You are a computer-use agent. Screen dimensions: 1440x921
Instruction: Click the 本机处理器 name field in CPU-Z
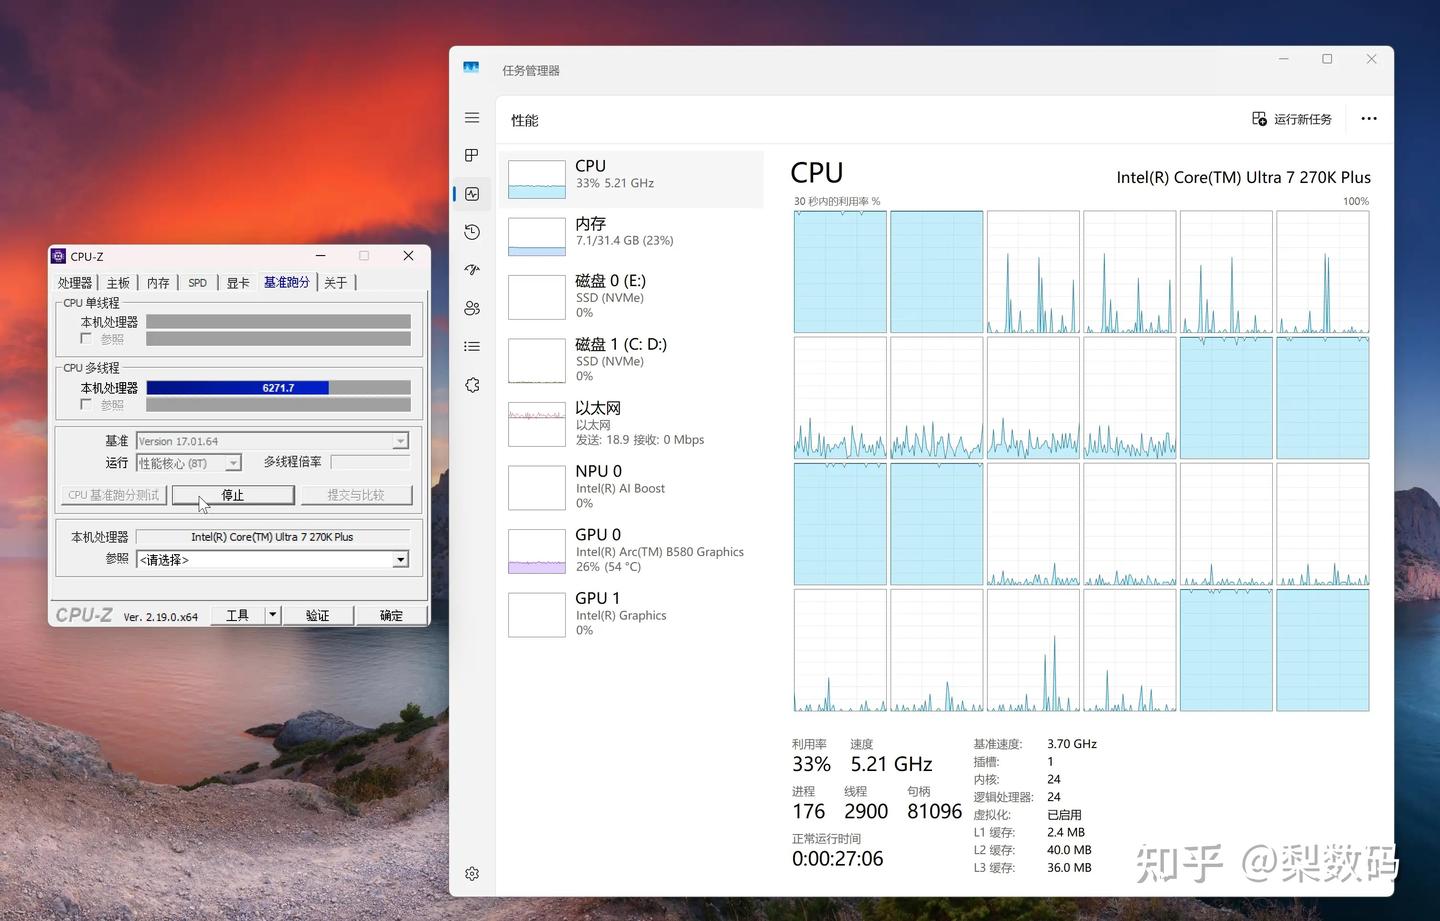coord(272,537)
